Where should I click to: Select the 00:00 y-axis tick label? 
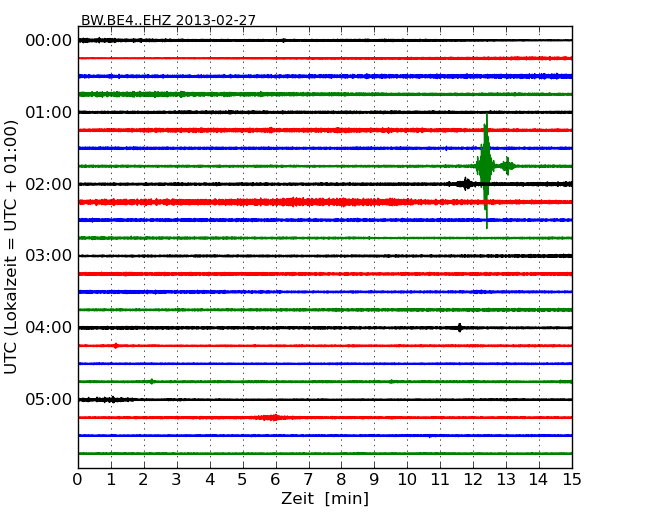pos(48,40)
